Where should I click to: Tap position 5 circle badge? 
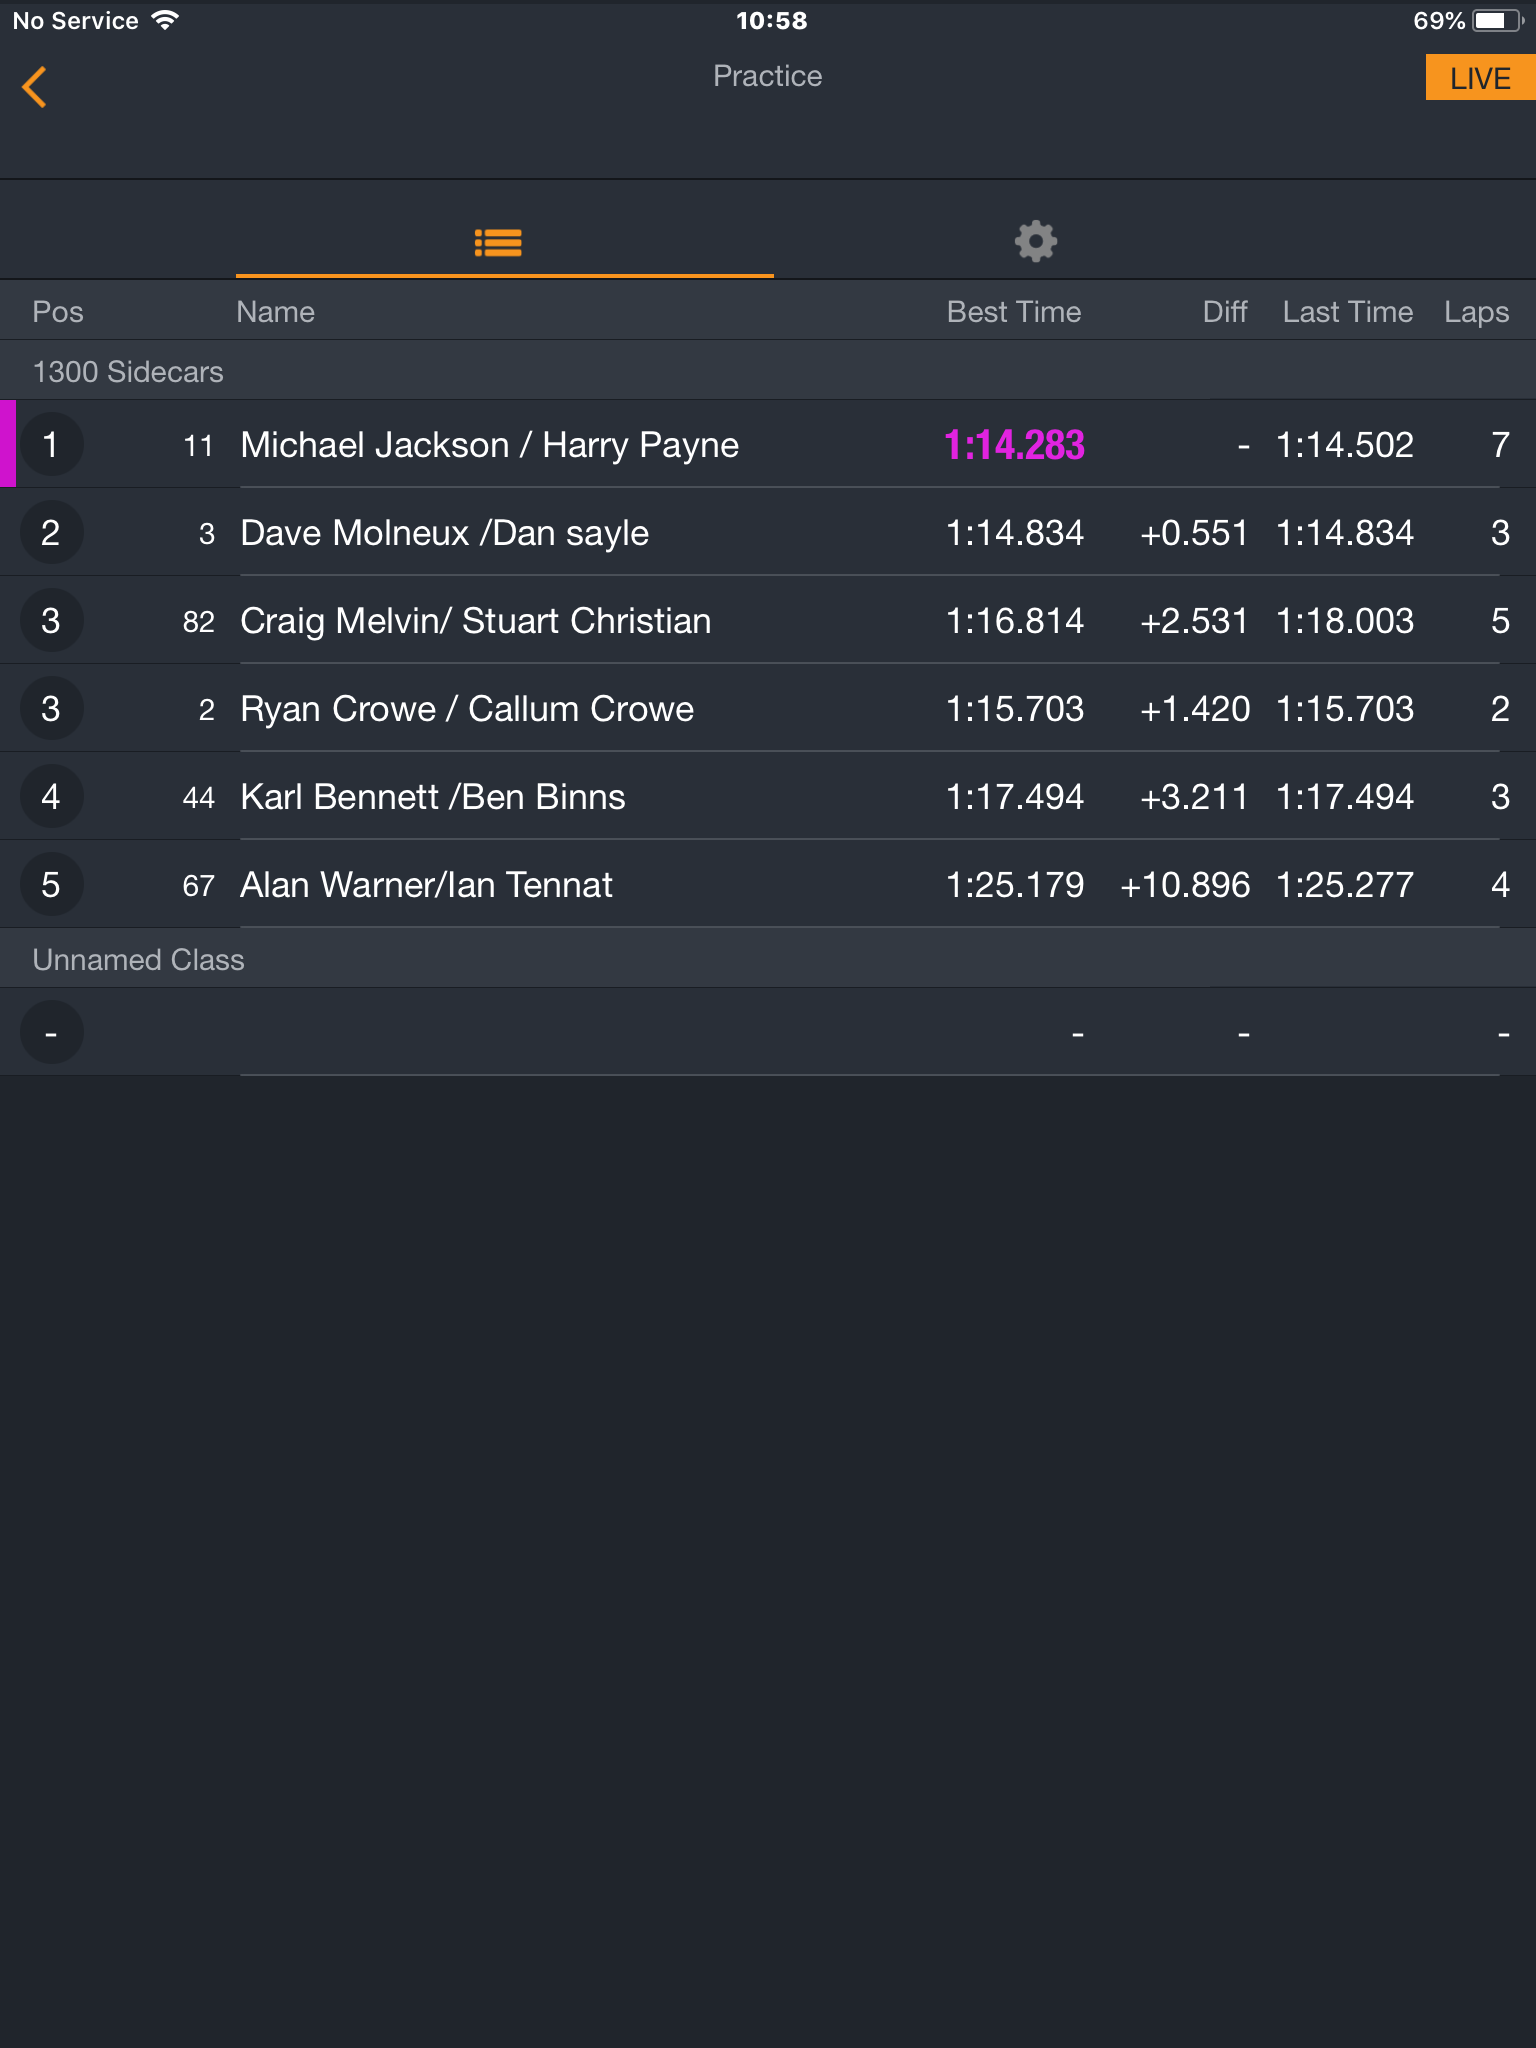(x=51, y=885)
